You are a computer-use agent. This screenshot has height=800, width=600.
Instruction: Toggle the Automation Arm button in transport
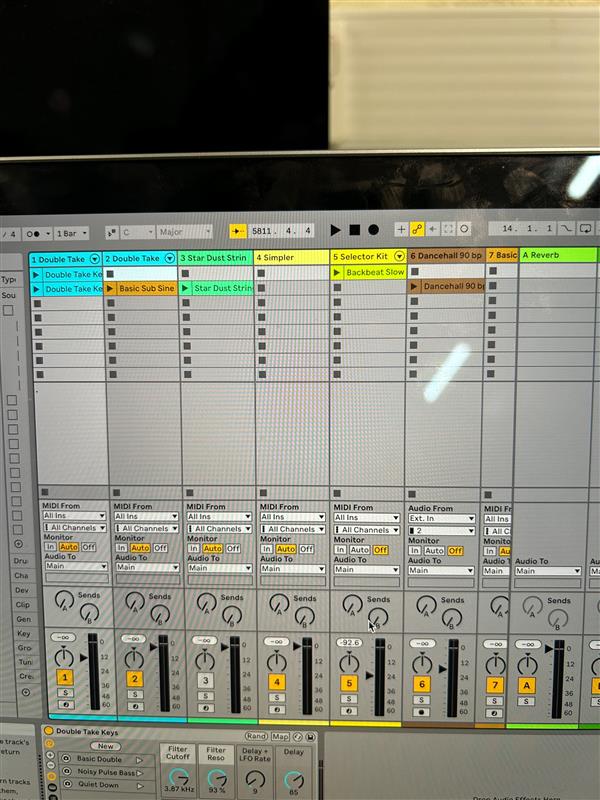tap(417, 230)
